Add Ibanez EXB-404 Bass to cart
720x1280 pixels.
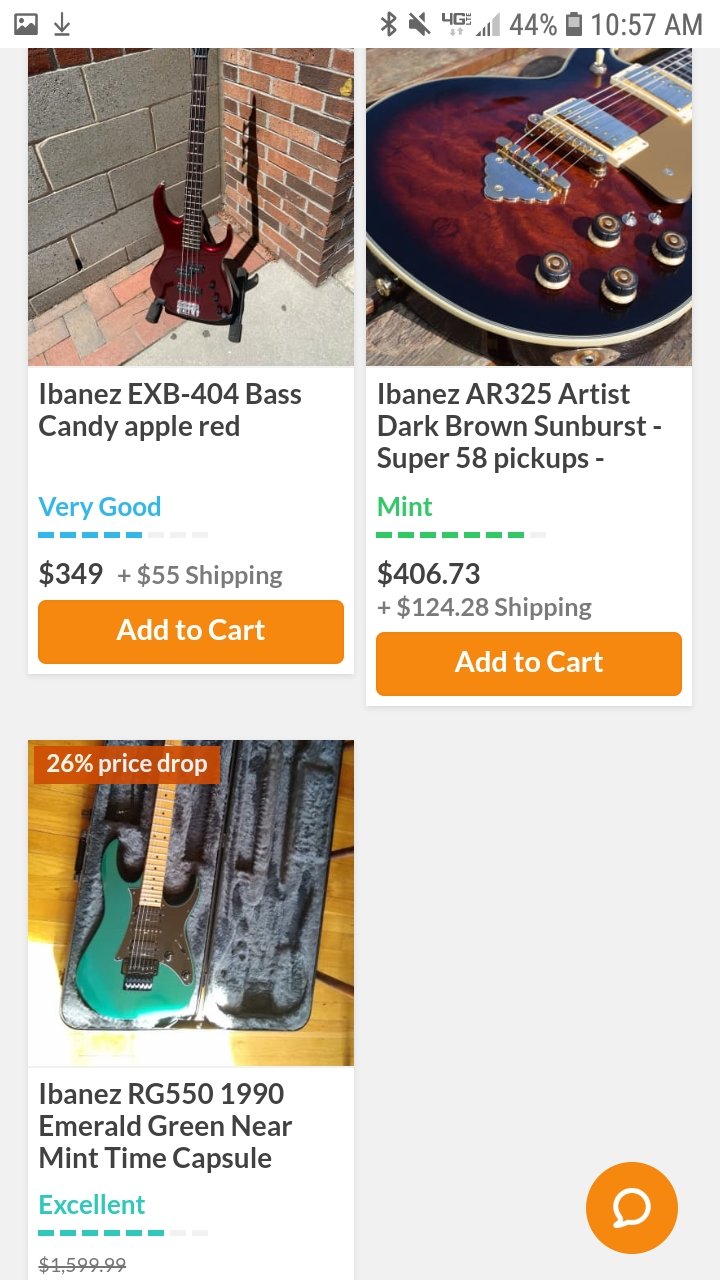coord(191,631)
